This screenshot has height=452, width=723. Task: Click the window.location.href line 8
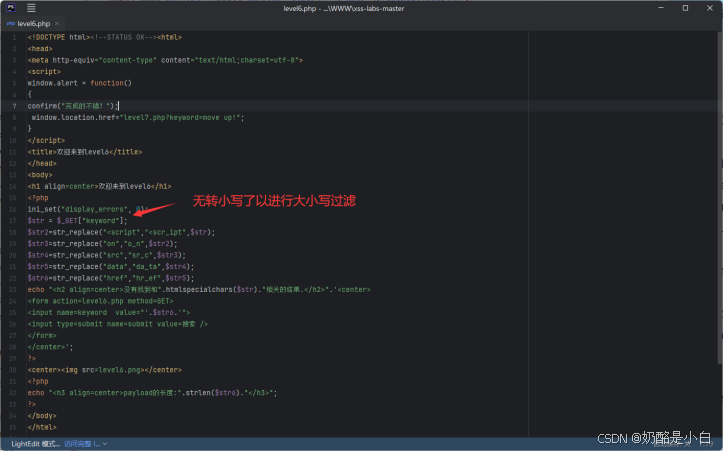[137, 118]
